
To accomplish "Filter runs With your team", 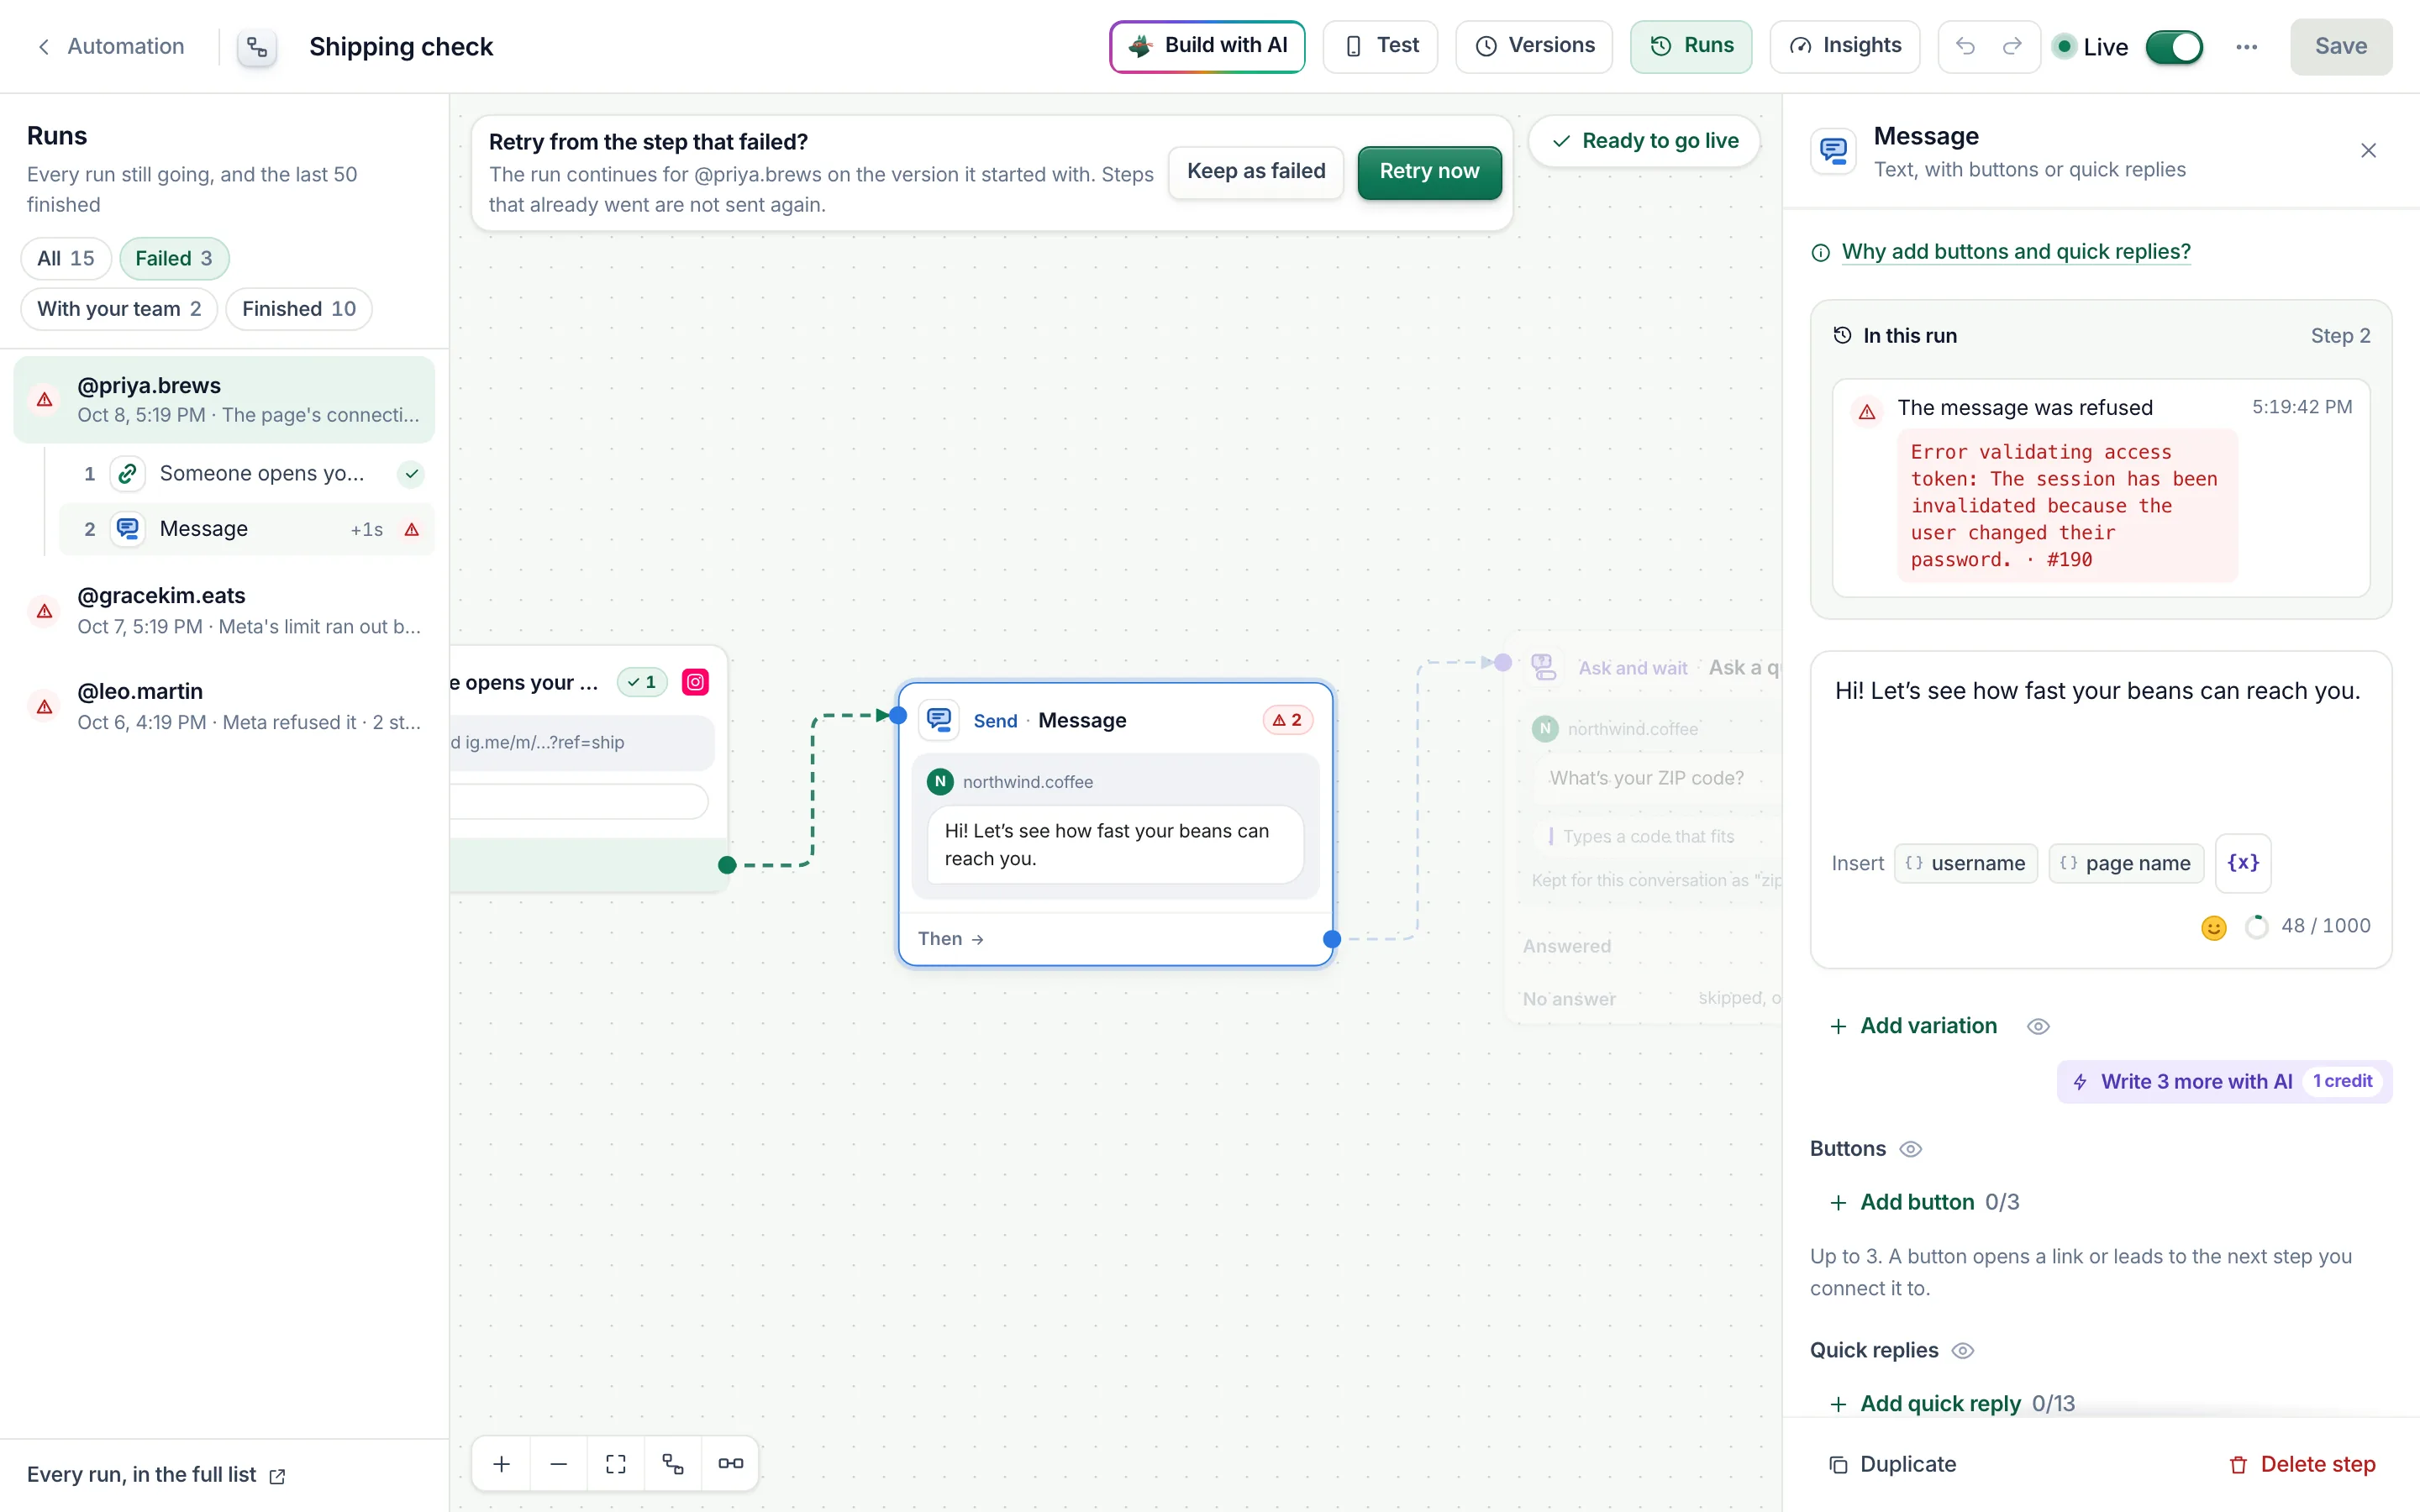I will [119, 309].
